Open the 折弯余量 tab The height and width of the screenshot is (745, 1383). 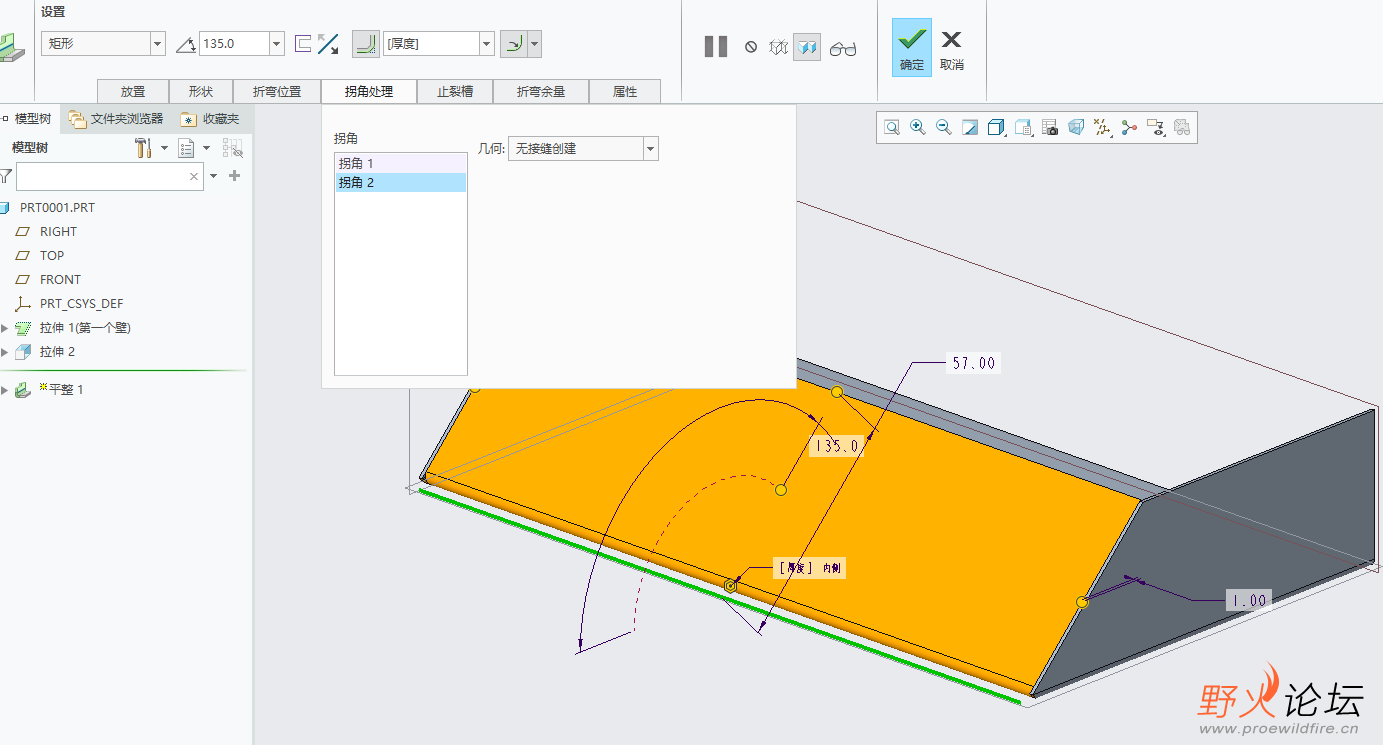click(541, 91)
